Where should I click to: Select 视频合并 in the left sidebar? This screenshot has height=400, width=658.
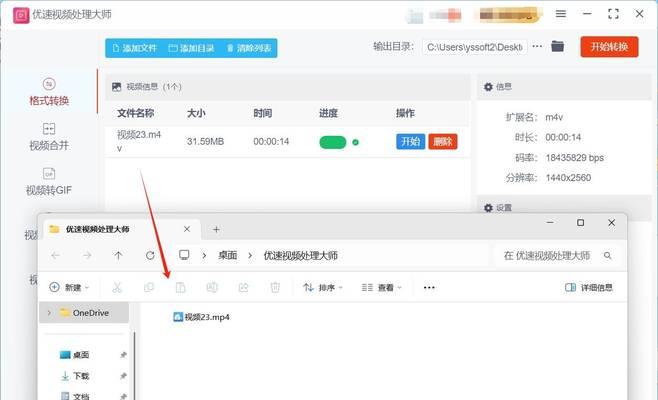click(x=49, y=137)
